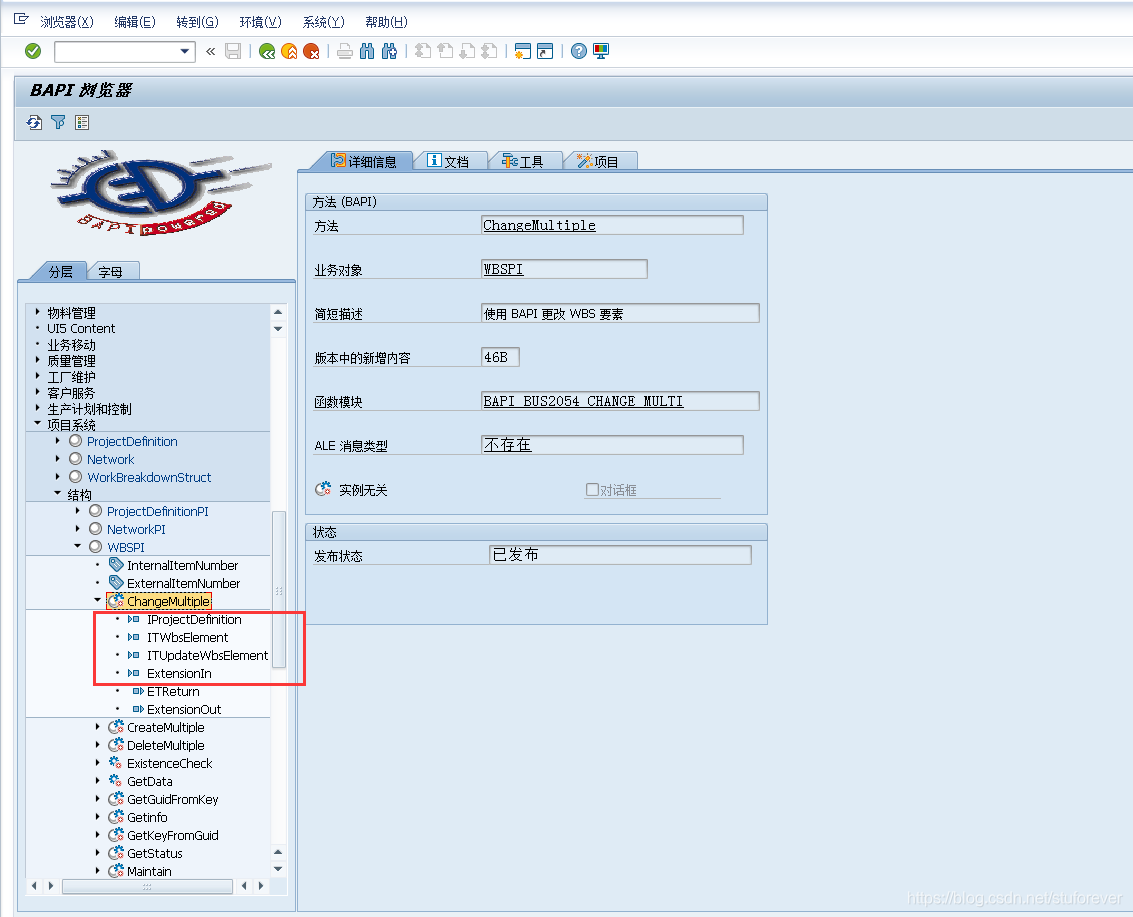Collapse the WBSPI tree node arrow
Viewport: 1133px width, 917px height.
[77, 546]
